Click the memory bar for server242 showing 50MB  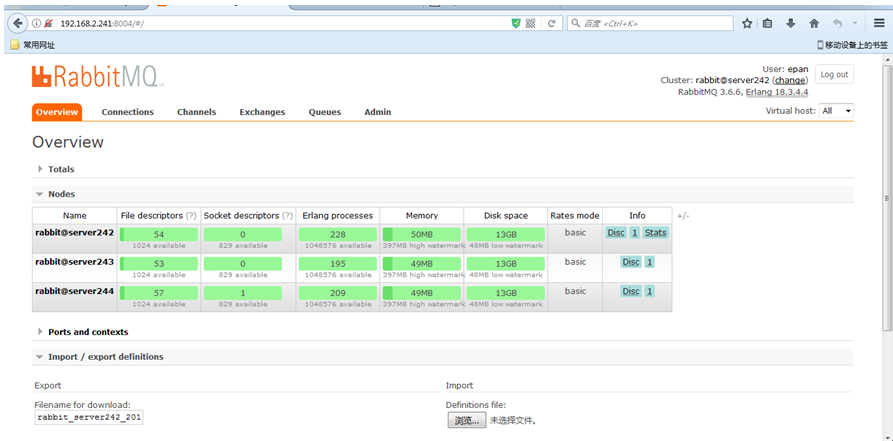click(x=421, y=234)
